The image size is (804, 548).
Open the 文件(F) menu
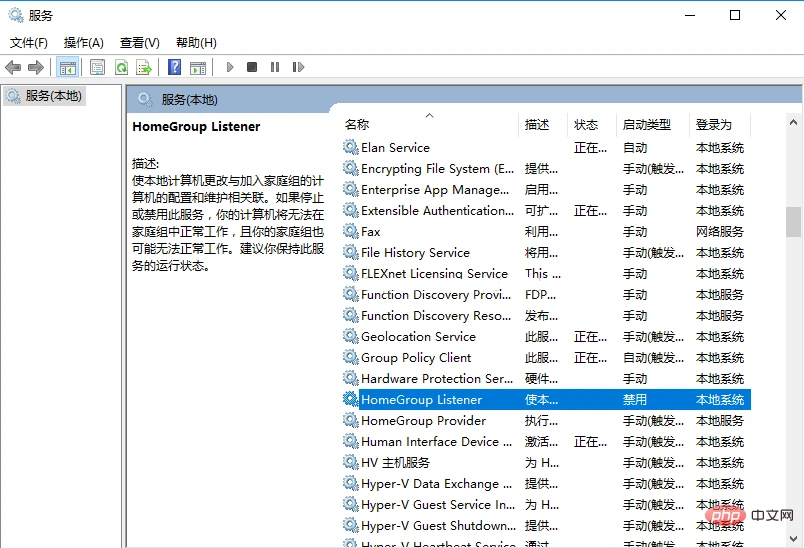(29, 43)
